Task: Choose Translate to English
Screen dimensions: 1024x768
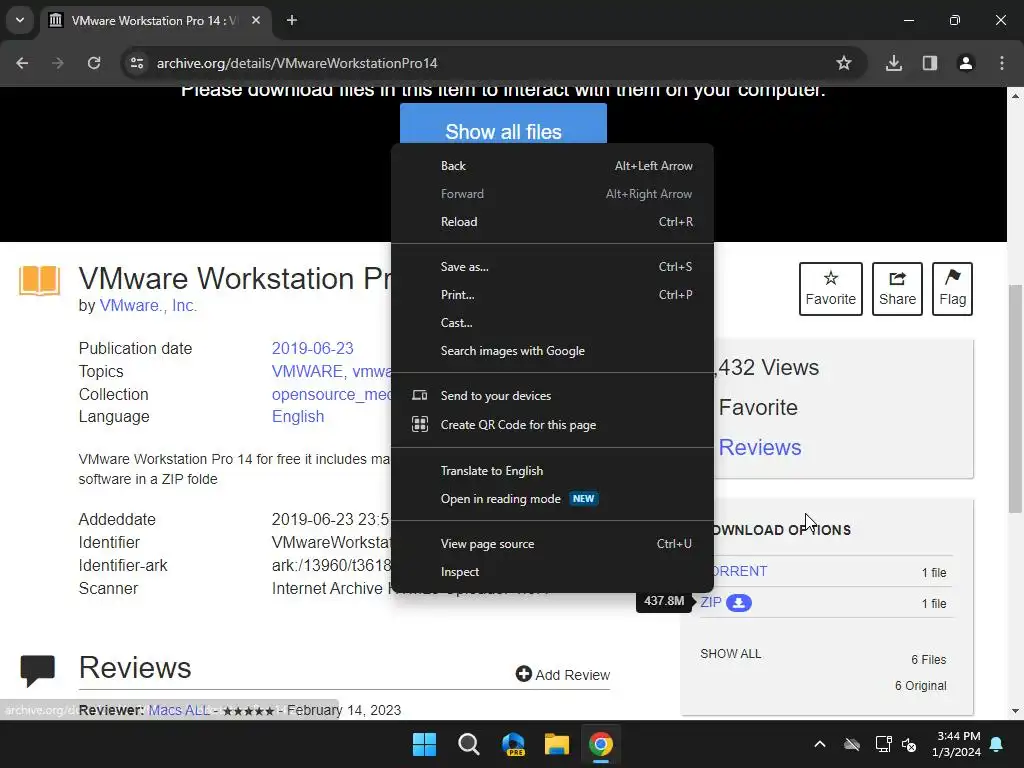Action: click(x=552, y=471)
